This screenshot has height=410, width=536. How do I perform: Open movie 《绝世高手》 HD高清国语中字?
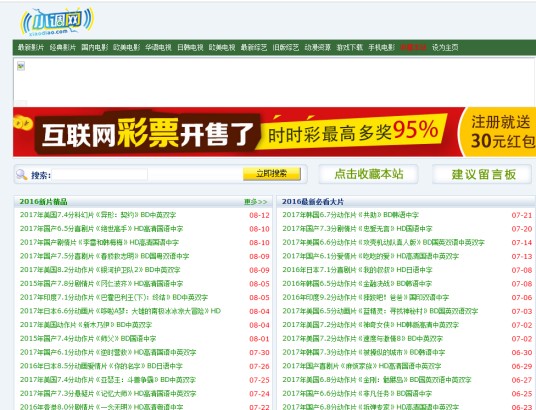[x=102, y=229]
